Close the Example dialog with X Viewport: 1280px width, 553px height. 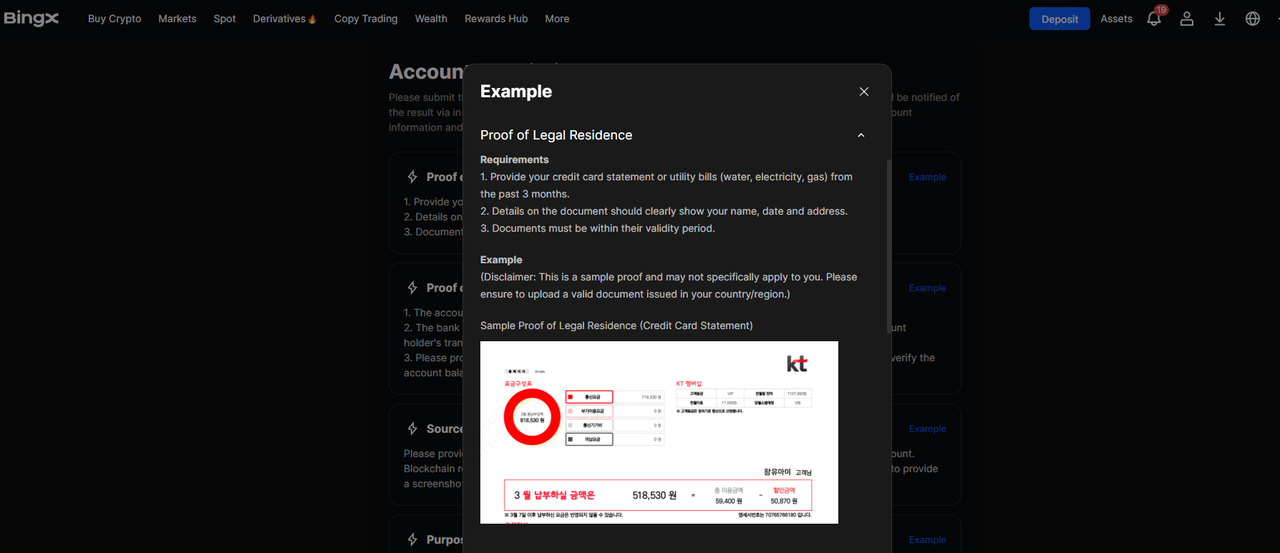[864, 92]
